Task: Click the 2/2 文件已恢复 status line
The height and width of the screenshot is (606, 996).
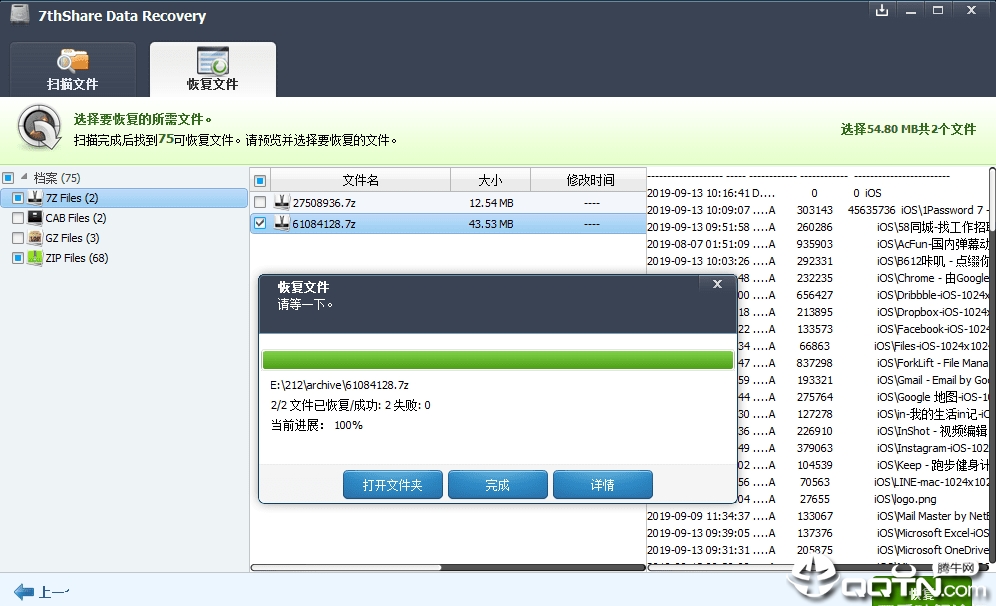Action: point(351,405)
